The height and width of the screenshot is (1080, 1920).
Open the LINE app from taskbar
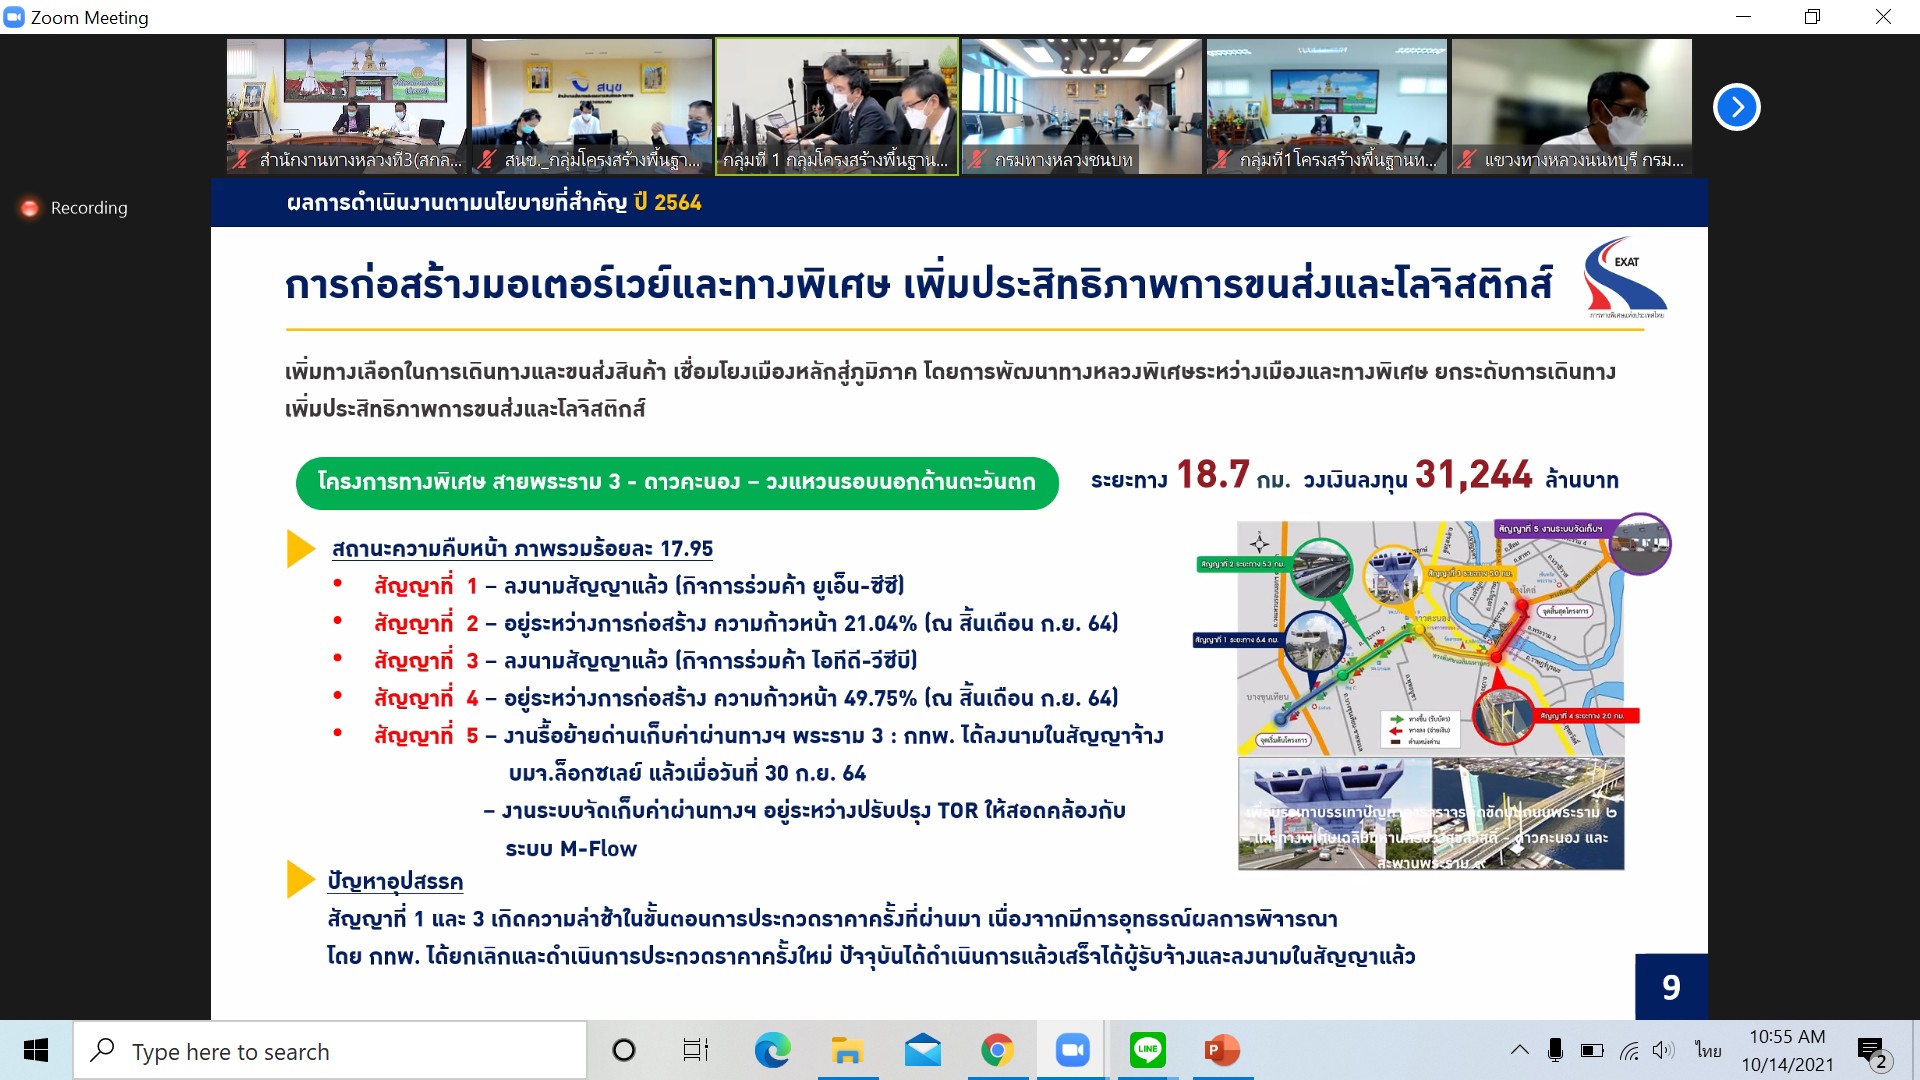point(1147,1050)
